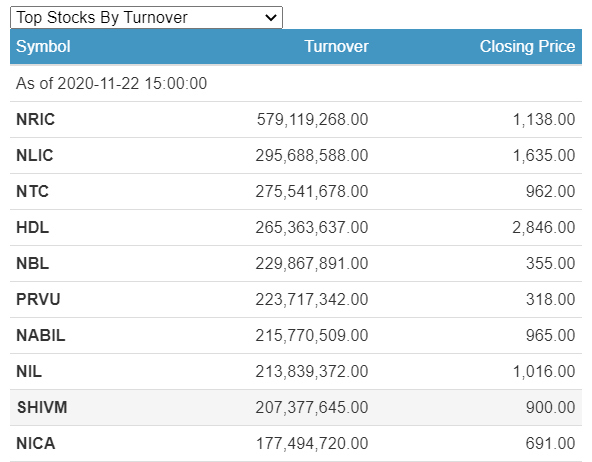
Task: Click the dropdown chevron arrow
Action: point(271,18)
